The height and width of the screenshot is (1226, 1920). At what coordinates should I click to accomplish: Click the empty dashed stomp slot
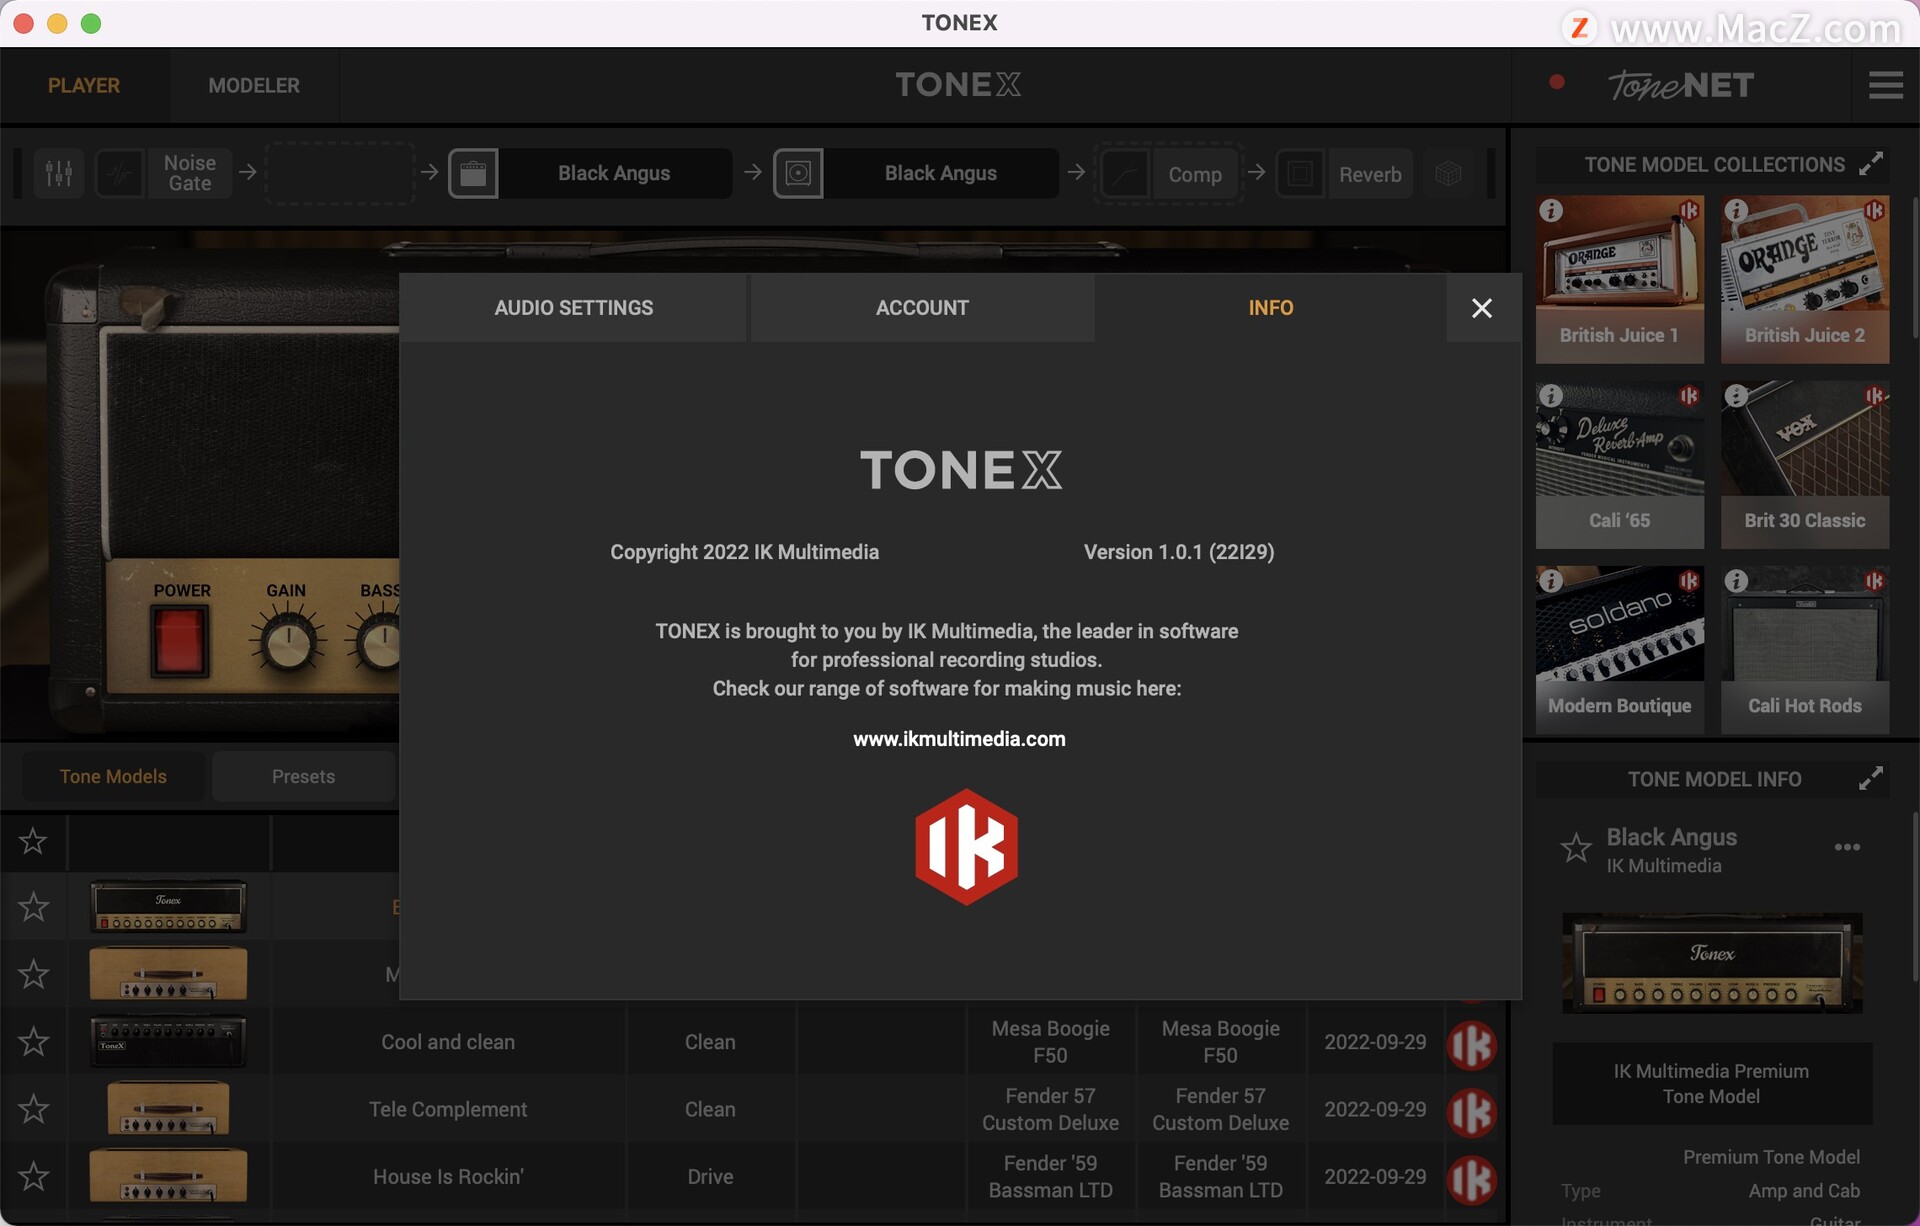pyautogui.click(x=340, y=174)
